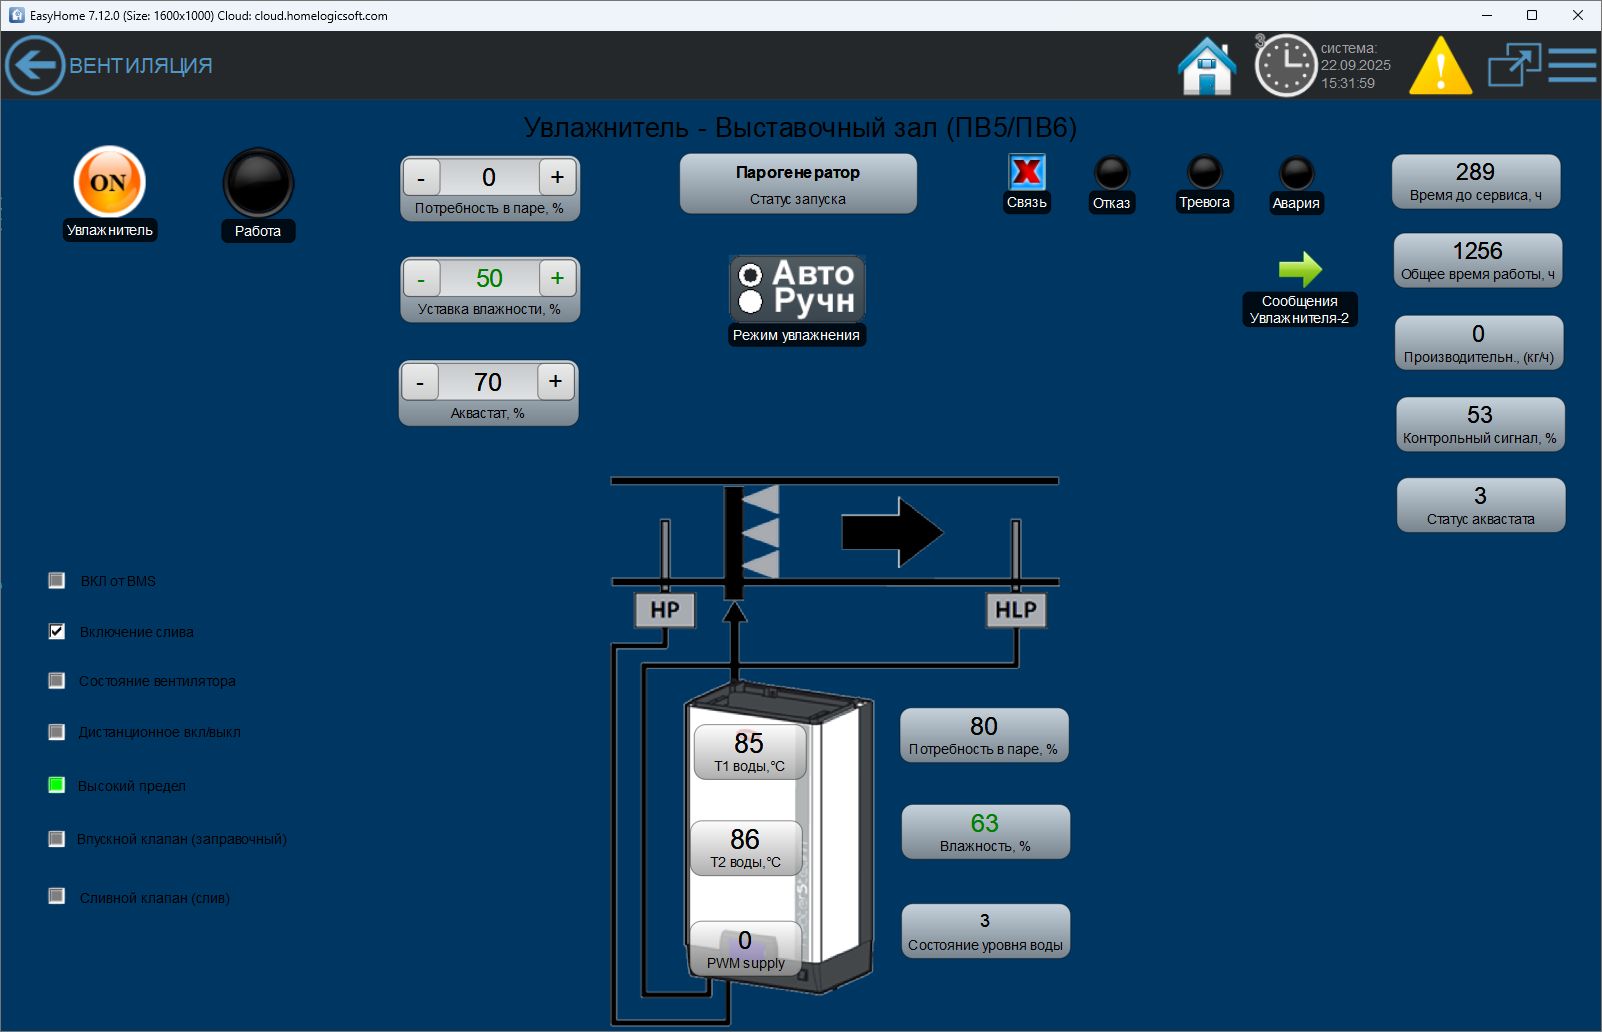Click the green arrow for humidifier-2 messages
Image resolution: width=1602 pixels, height=1032 pixels.
1300,269
